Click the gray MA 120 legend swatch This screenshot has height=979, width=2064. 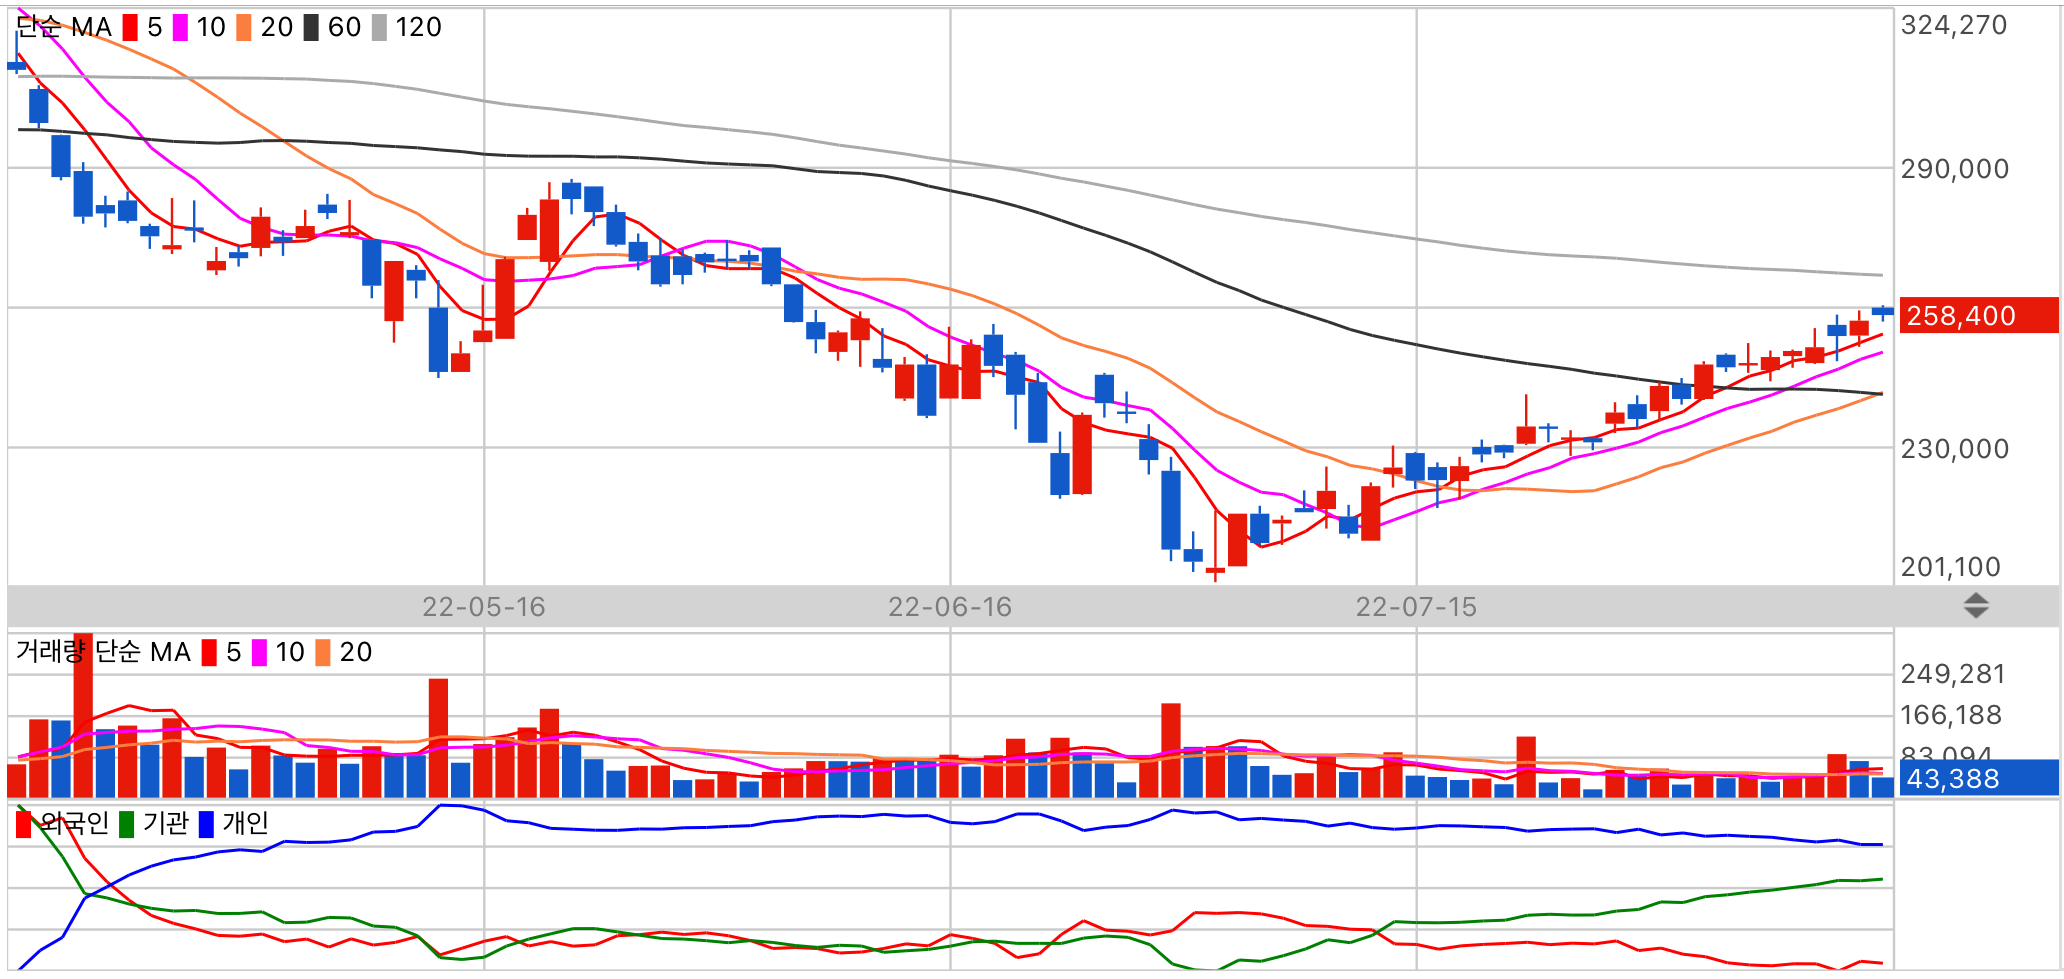coord(379,28)
